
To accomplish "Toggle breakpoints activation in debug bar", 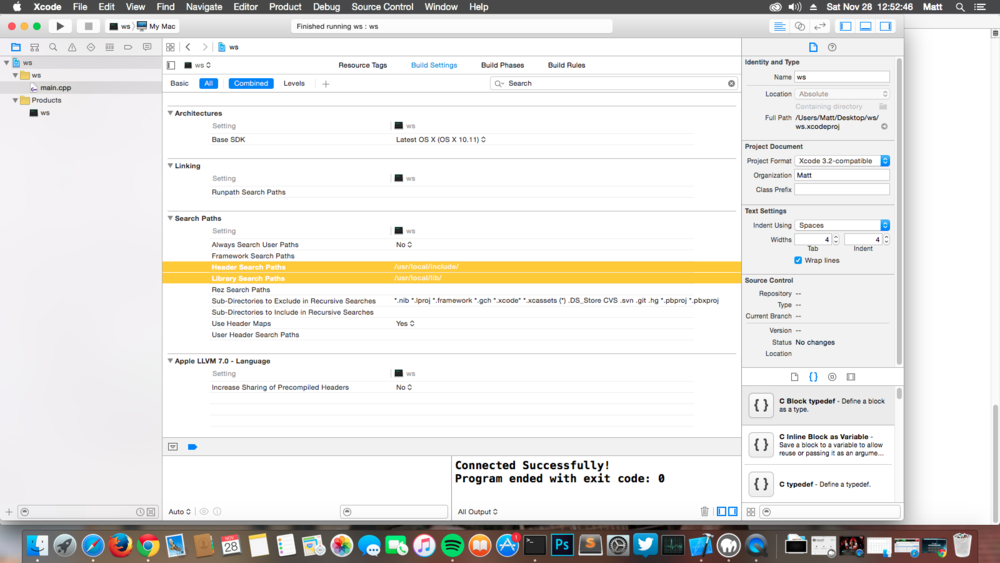I will [193, 447].
